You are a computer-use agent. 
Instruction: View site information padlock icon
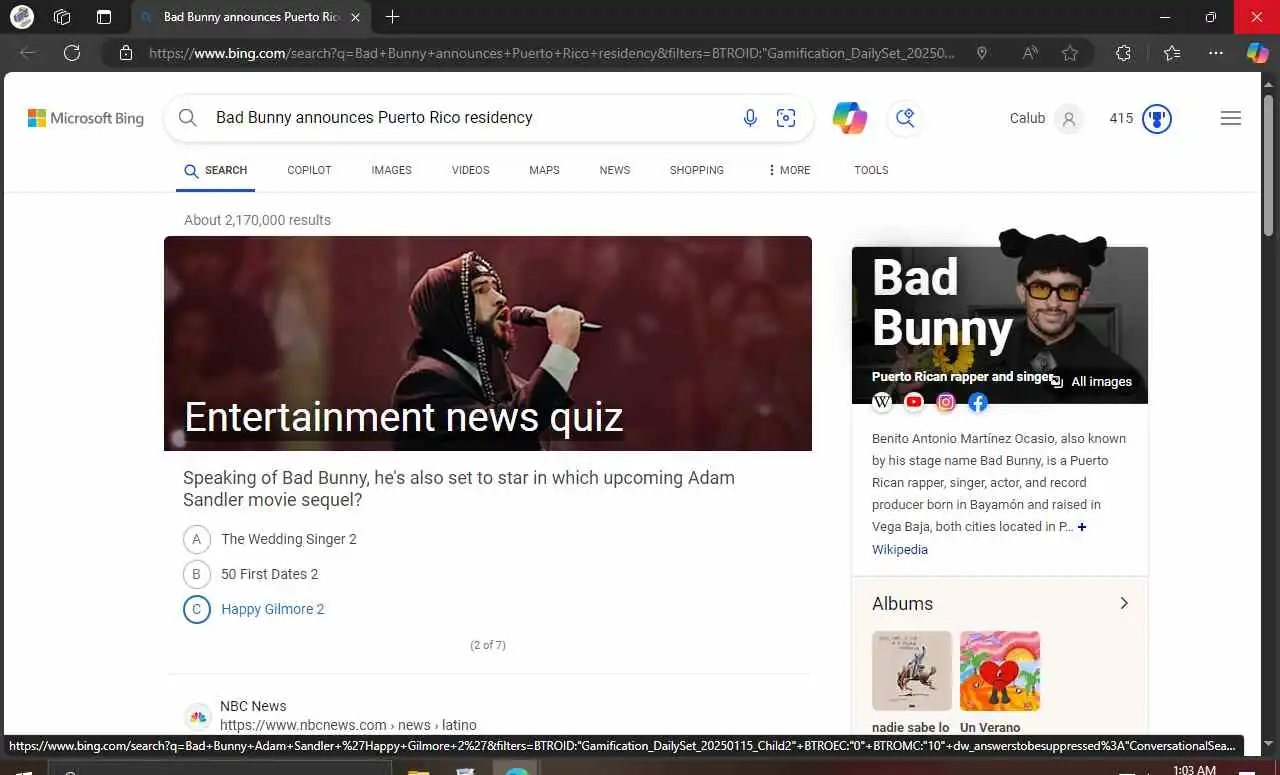[126, 53]
